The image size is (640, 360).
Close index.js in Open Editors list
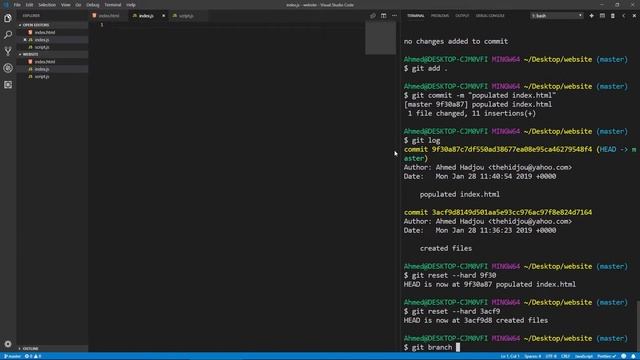[25, 40]
